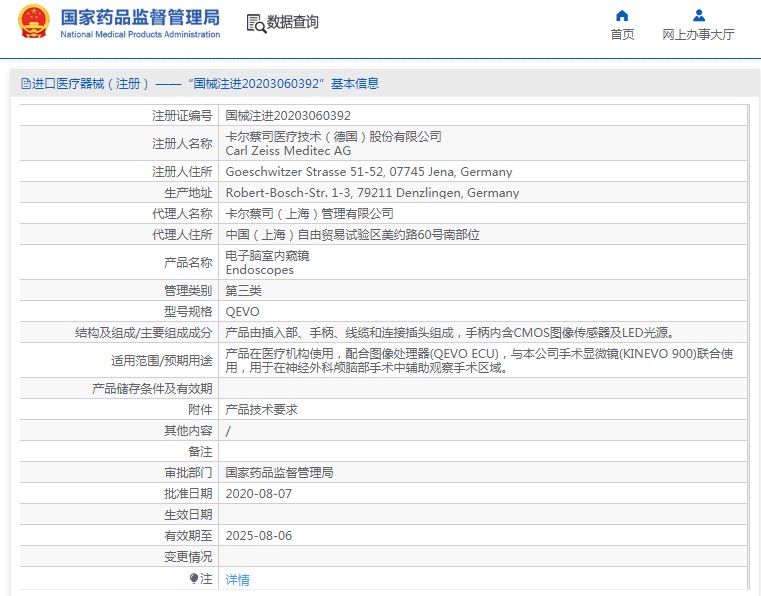
Task: Click the 批准日期 label
Action: coord(188,494)
